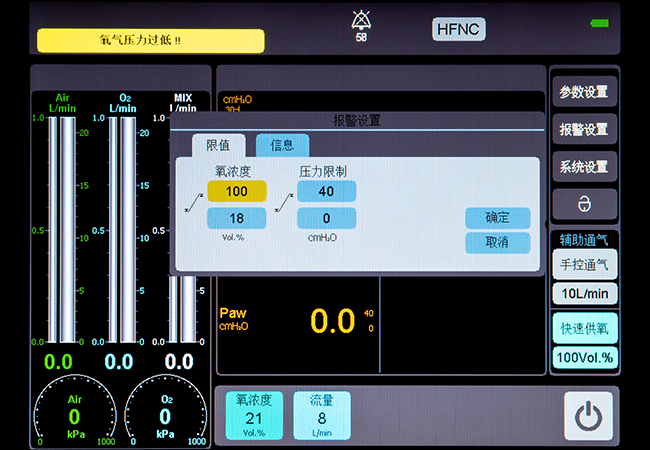
Task: Tap the screen lock icon
Action: point(584,204)
